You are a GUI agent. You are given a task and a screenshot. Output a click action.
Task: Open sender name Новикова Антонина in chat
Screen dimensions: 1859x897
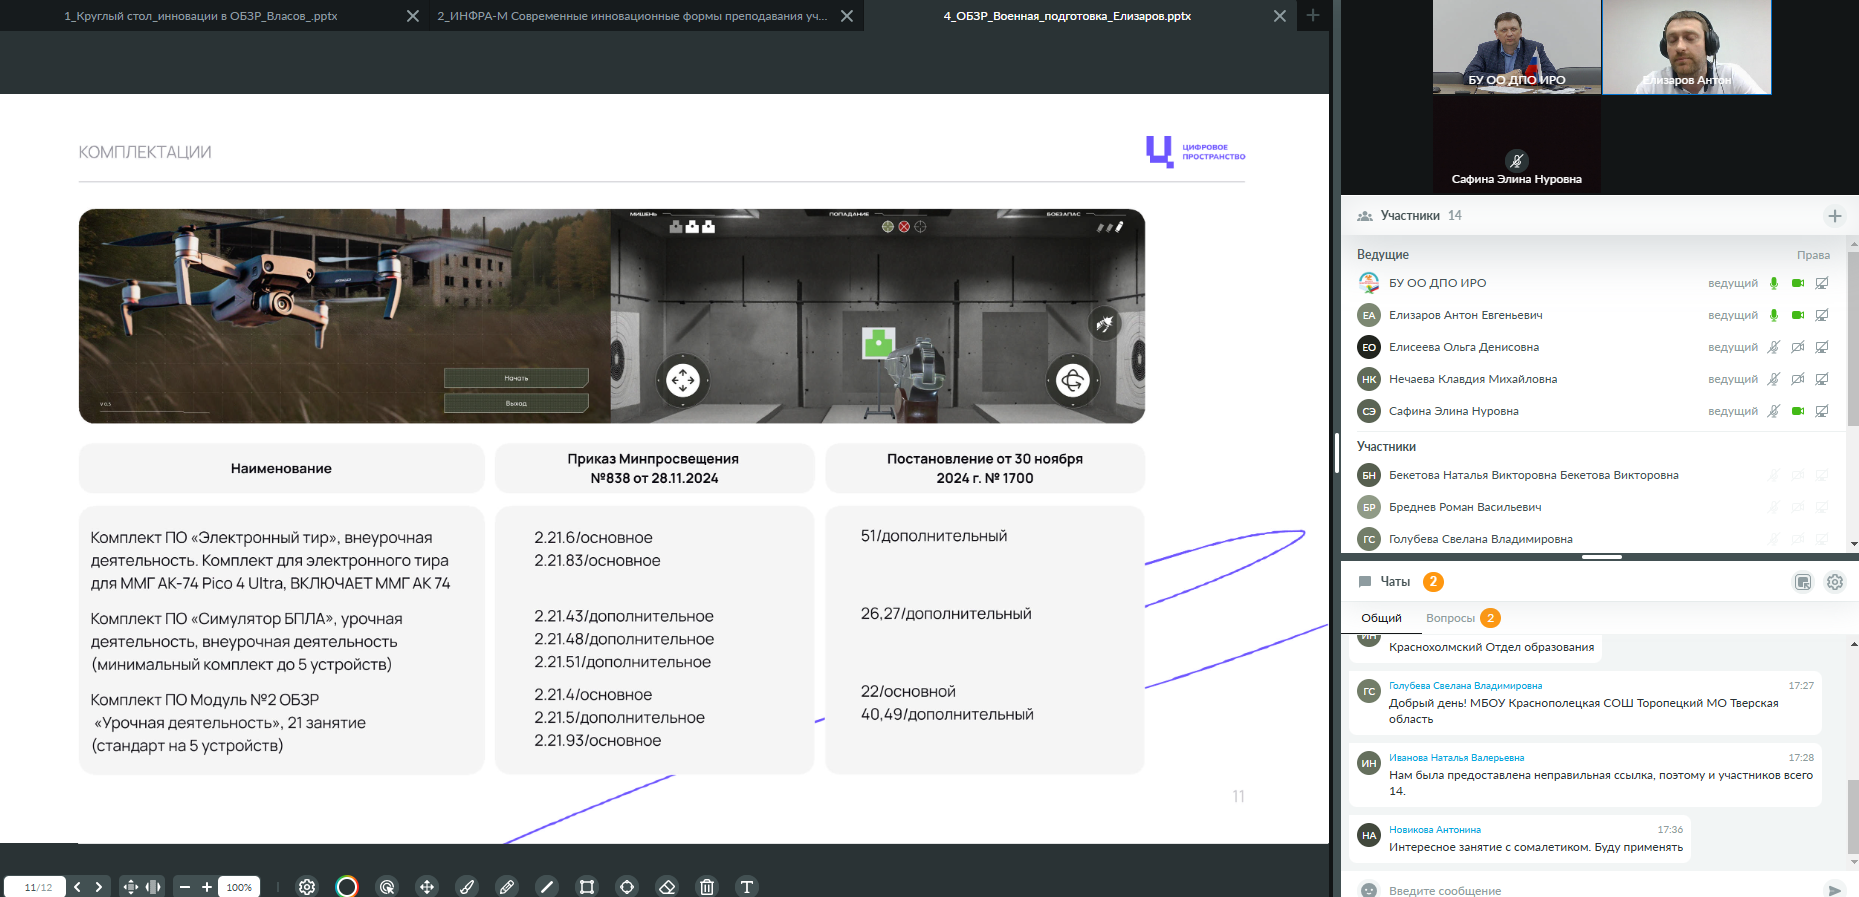pyautogui.click(x=1434, y=830)
